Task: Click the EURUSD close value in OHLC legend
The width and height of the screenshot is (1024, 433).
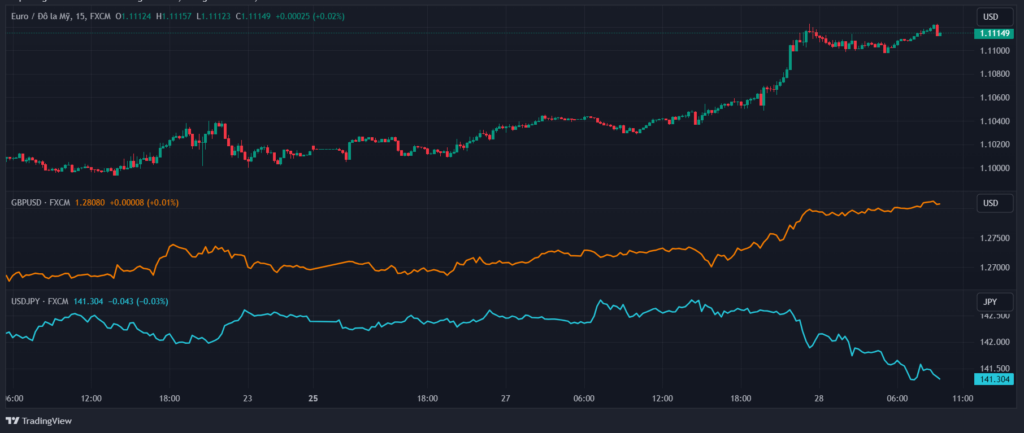Action: tap(255, 16)
